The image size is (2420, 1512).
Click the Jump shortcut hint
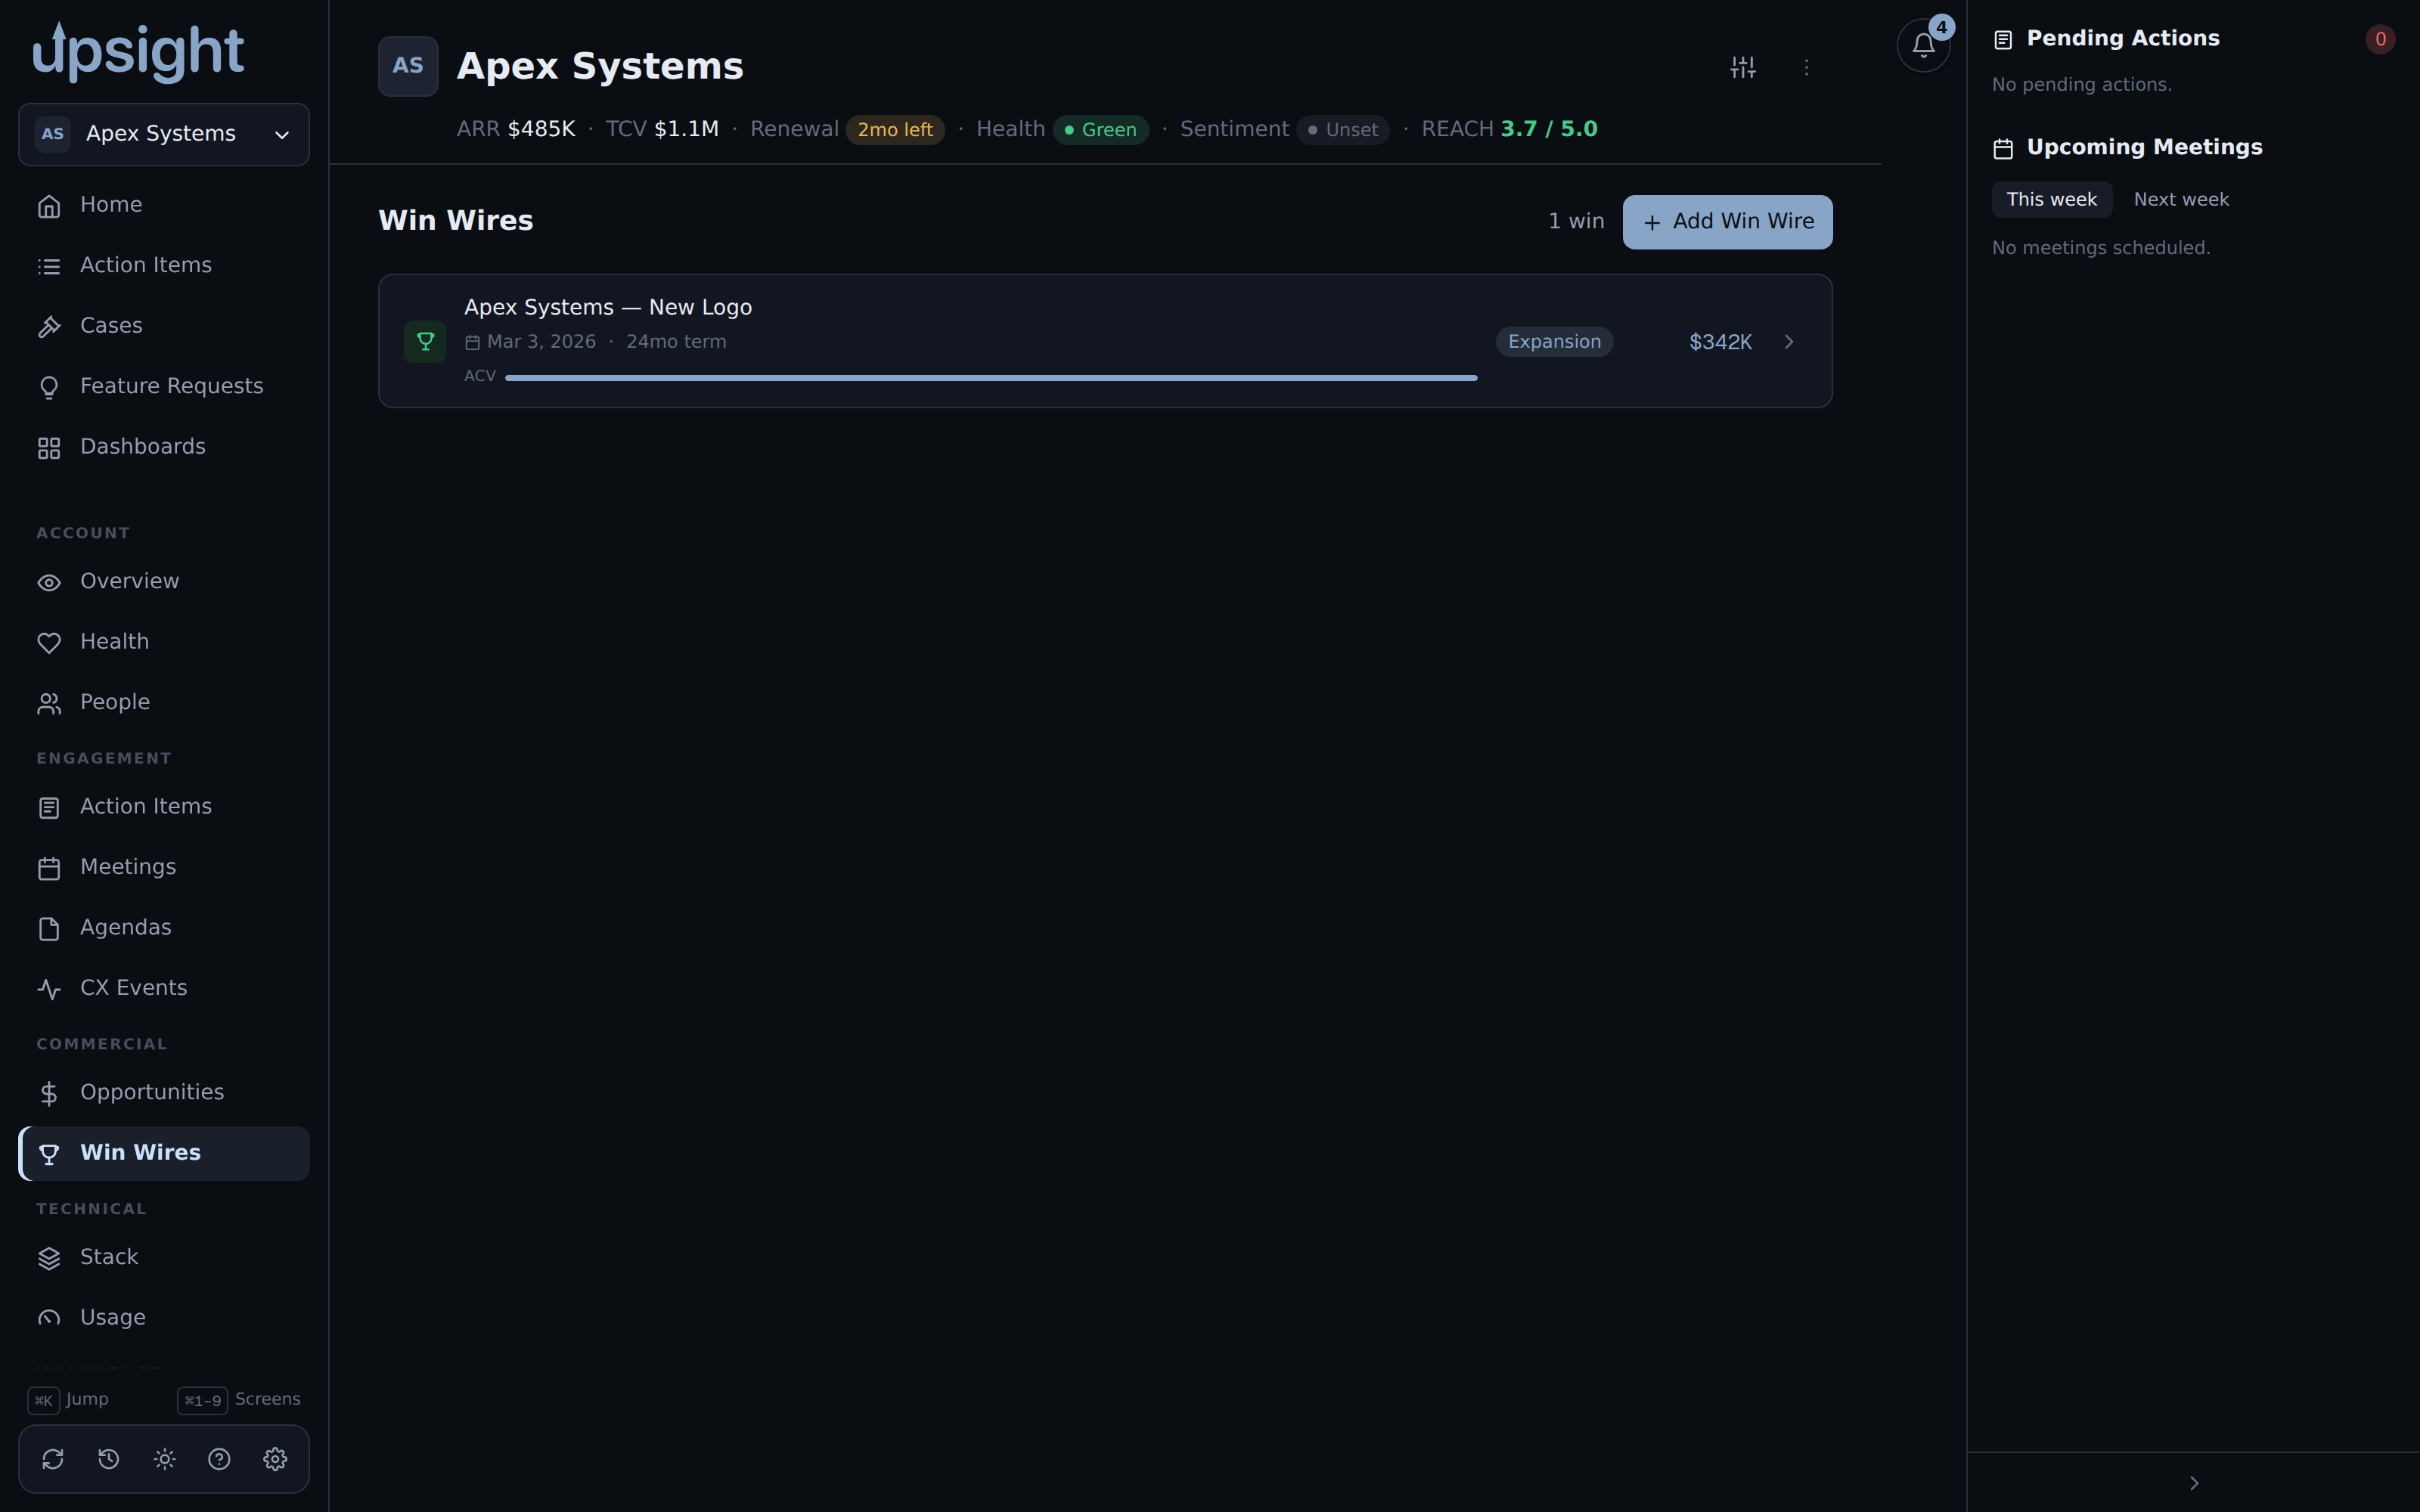click(x=68, y=1400)
